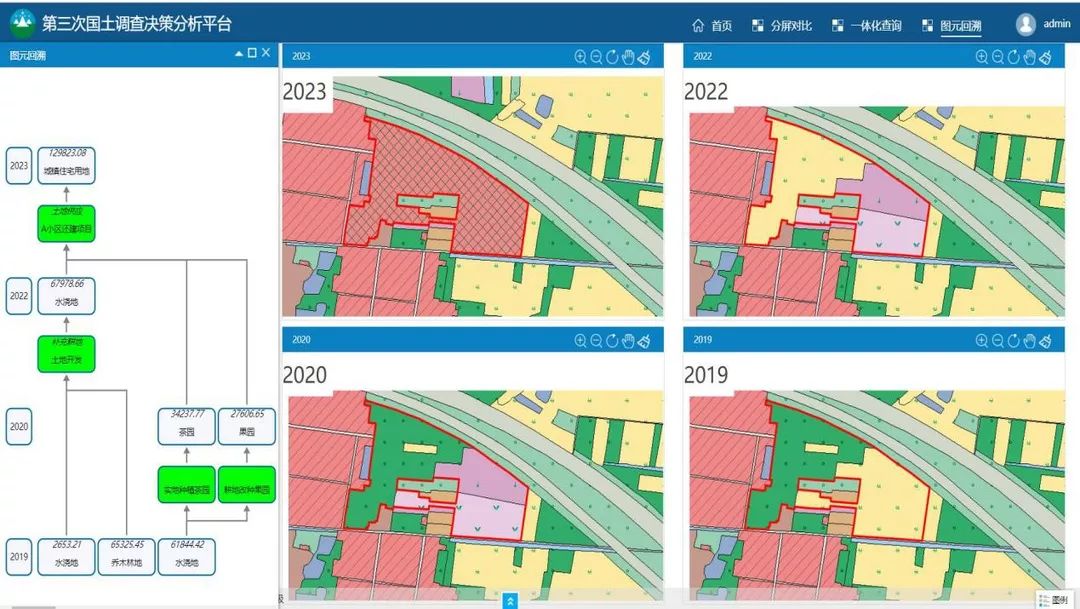Zoom out on the 2020 map panel

(596, 340)
